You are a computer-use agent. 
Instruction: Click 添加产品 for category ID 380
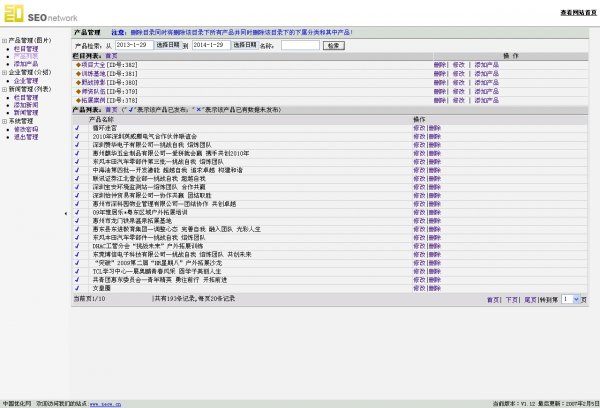coord(486,82)
